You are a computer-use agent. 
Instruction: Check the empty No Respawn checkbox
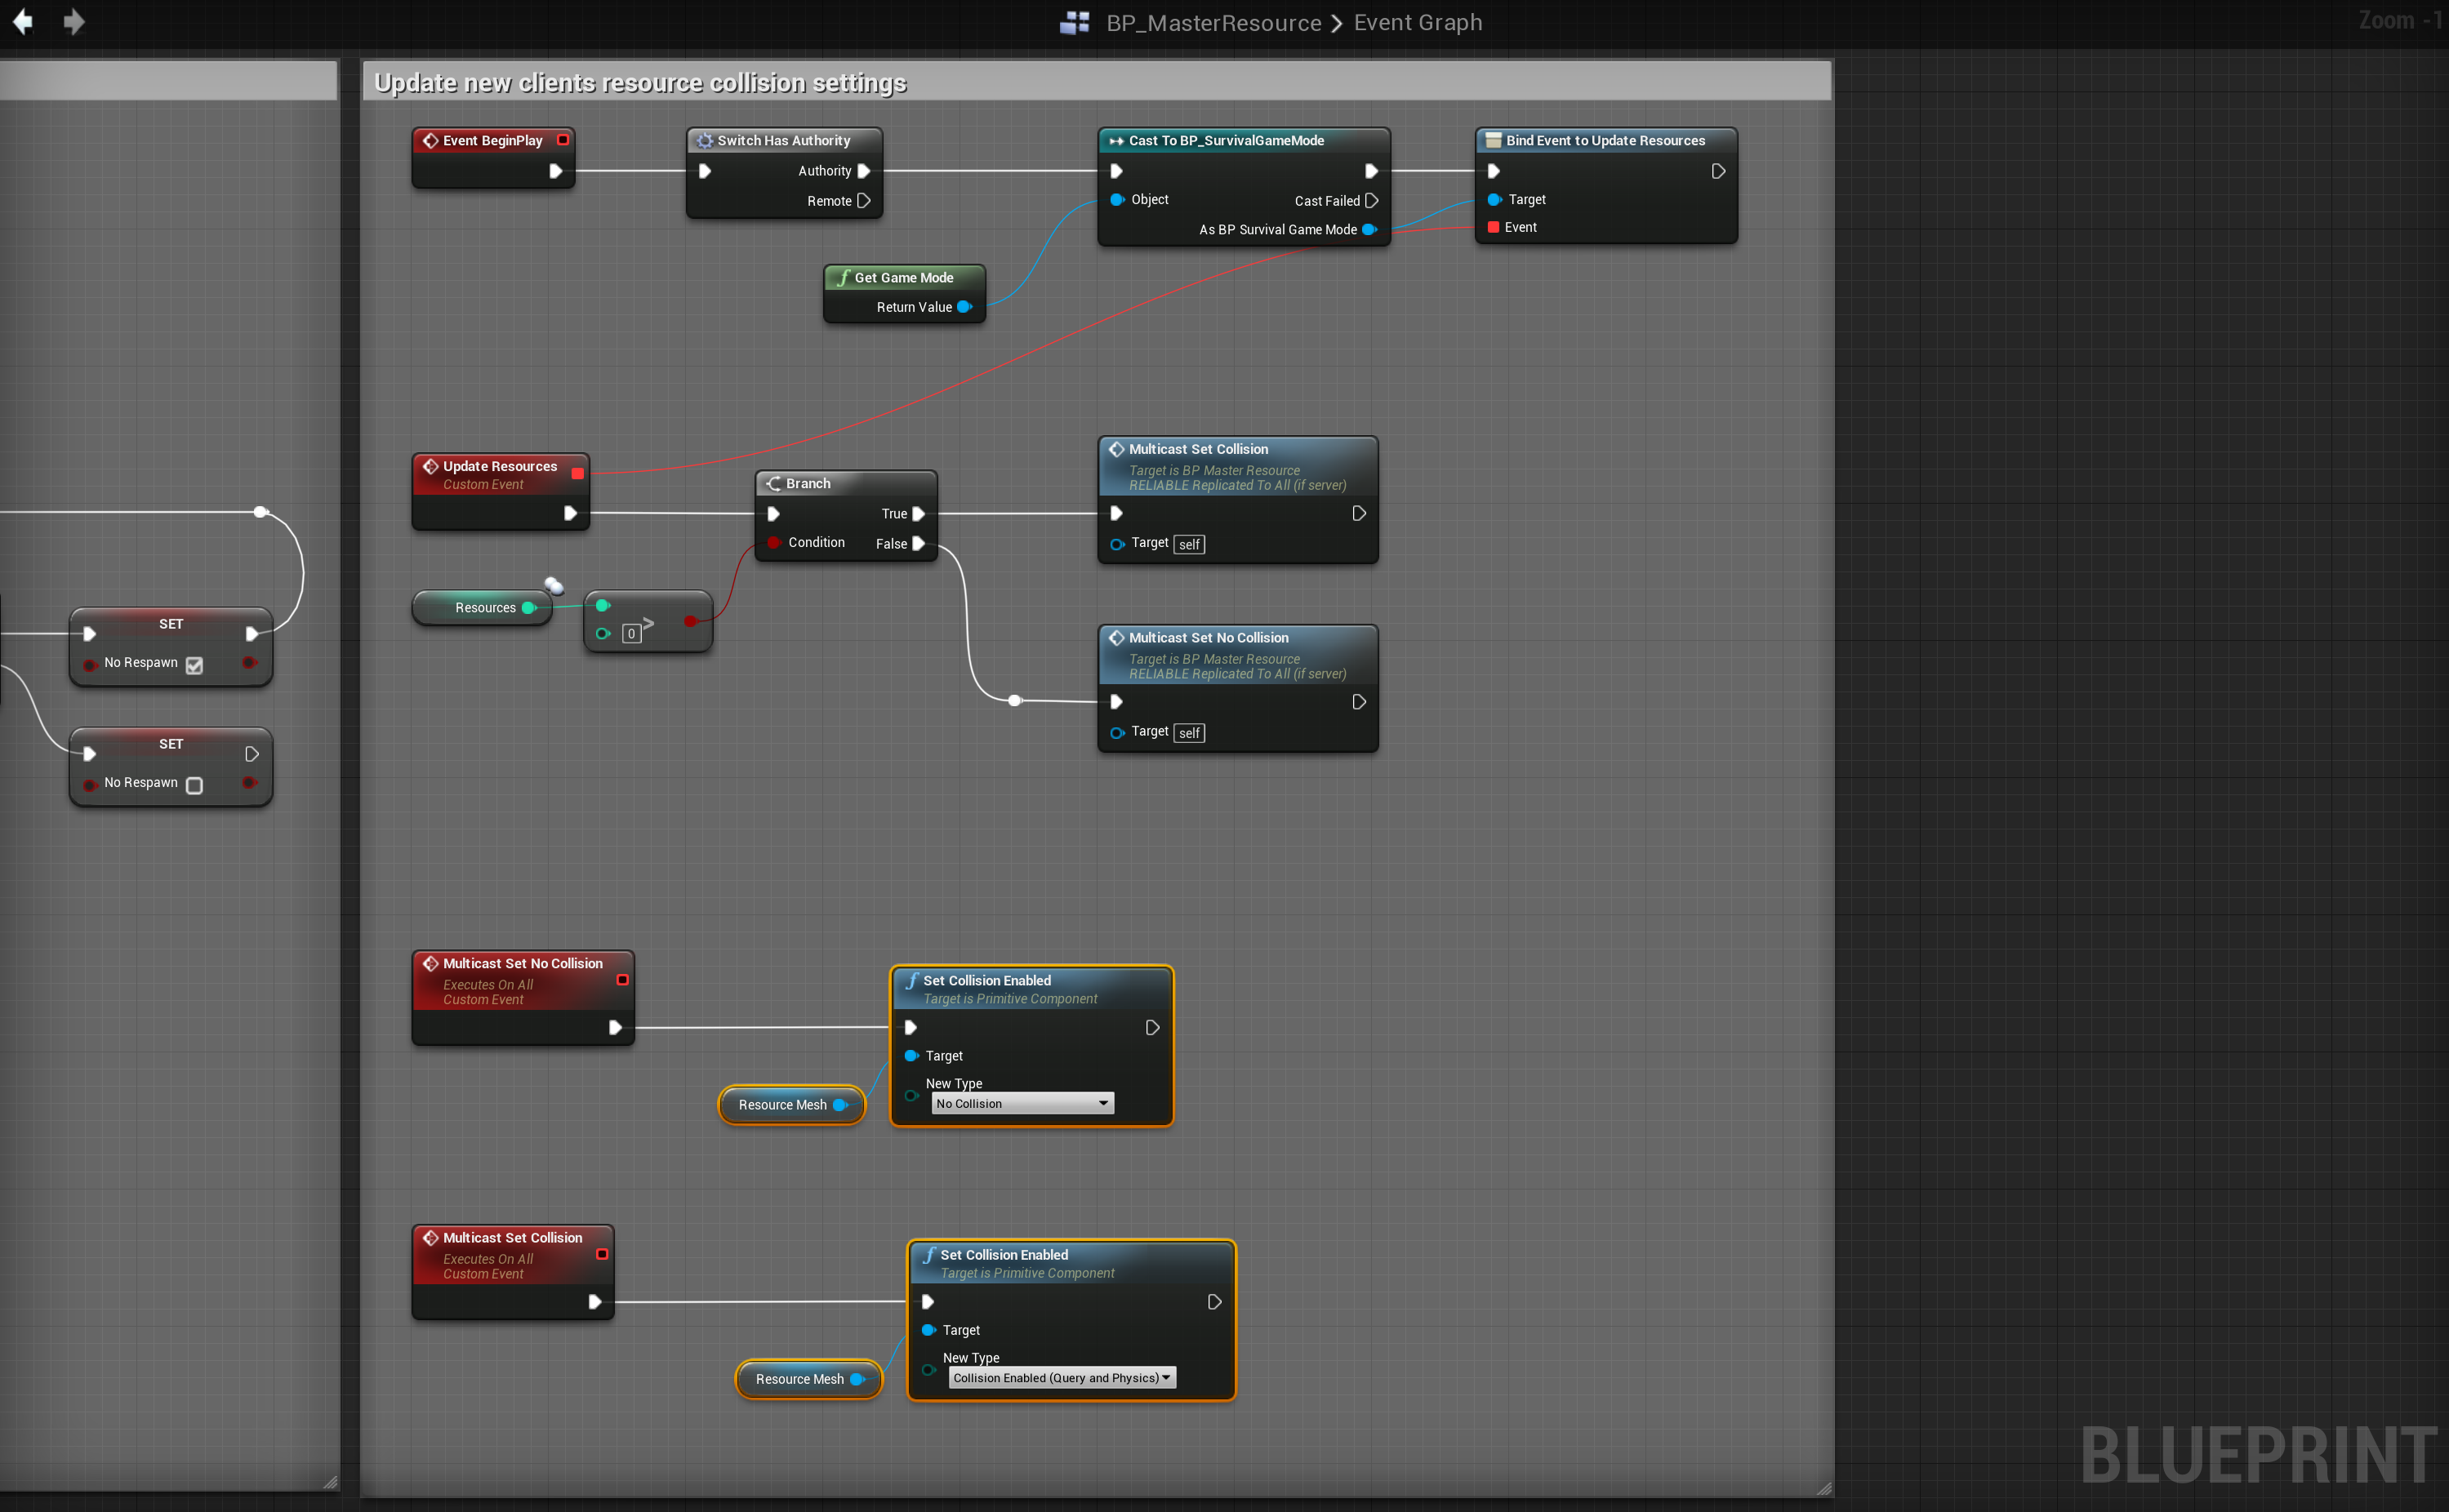point(194,785)
